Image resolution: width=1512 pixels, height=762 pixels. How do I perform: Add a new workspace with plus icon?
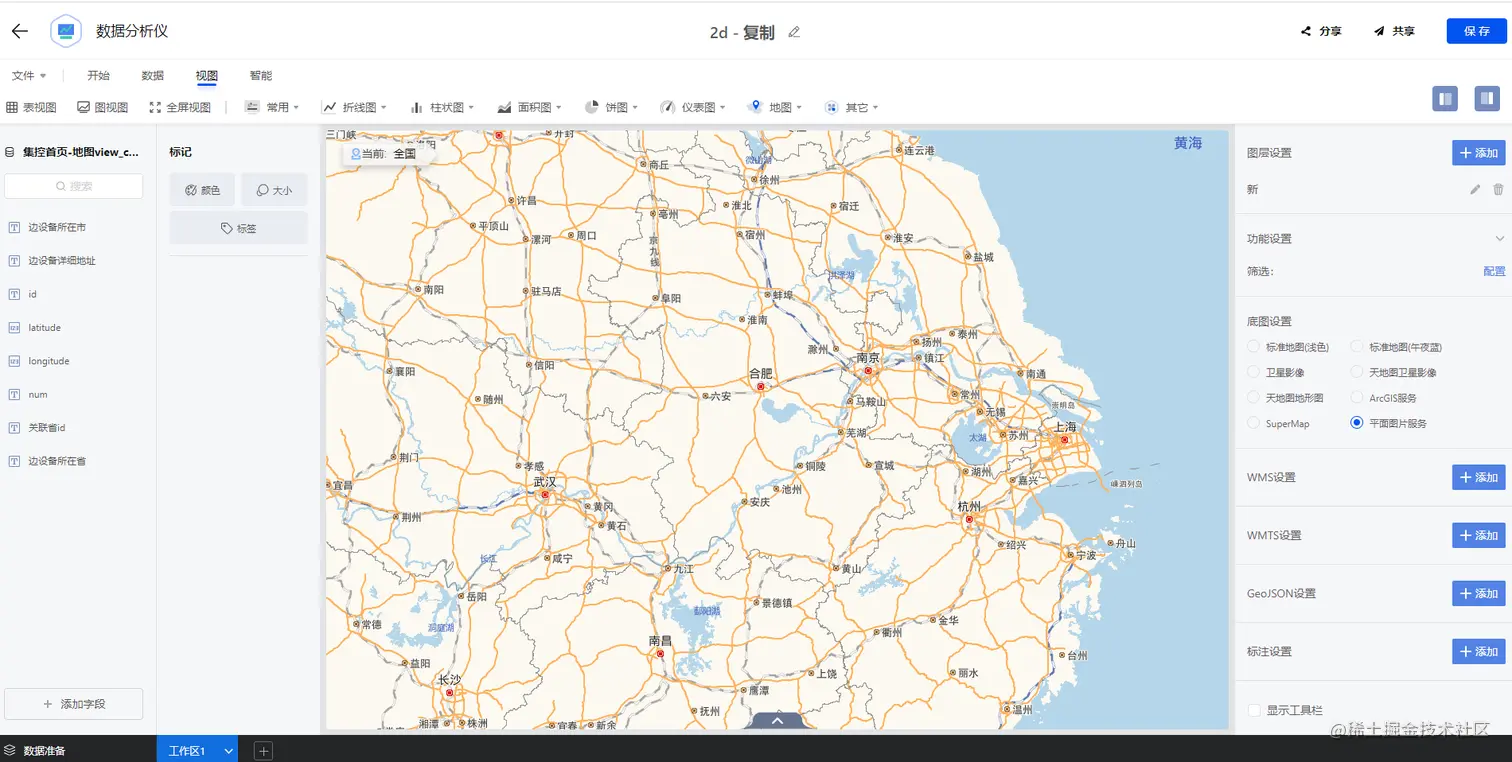pyautogui.click(x=263, y=750)
